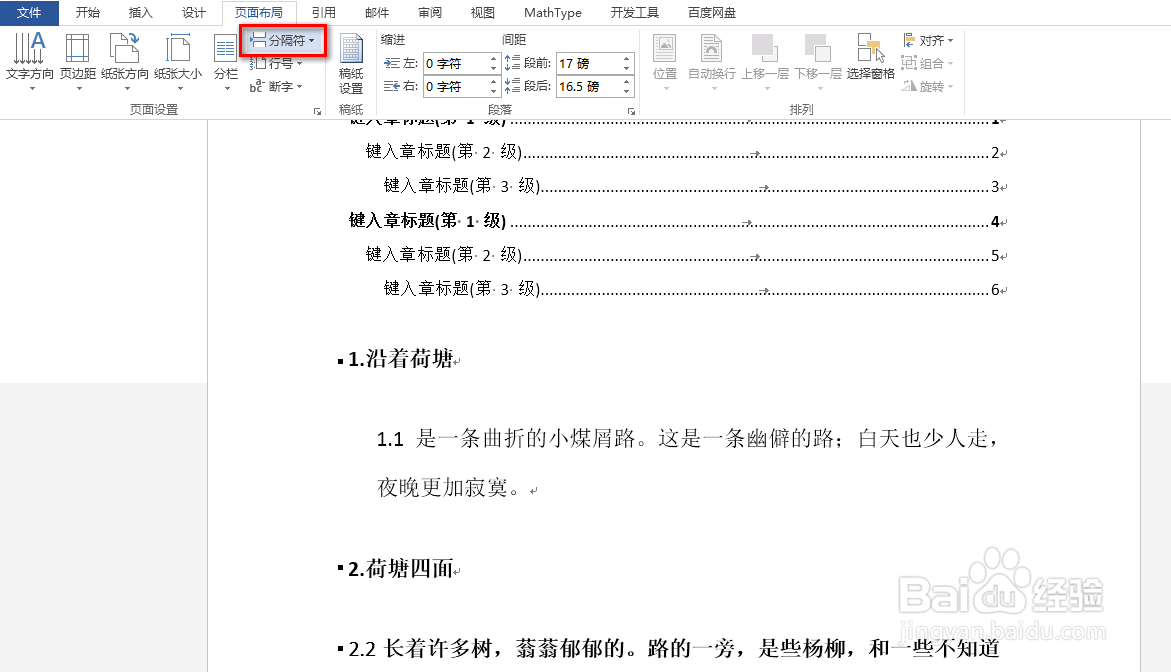Image resolution: width=1171 pixels, height=672 pixels.
Task: Switch to the 插入 Insert tab
Action: (140, 13)
